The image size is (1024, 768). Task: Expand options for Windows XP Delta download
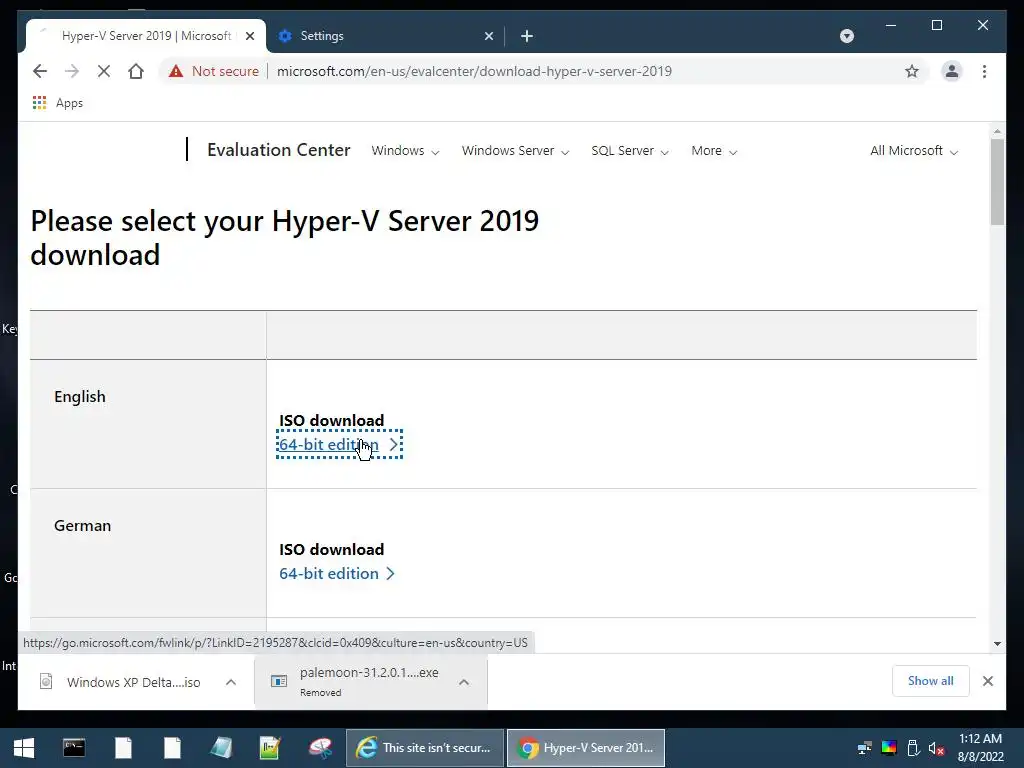[231, 682]
